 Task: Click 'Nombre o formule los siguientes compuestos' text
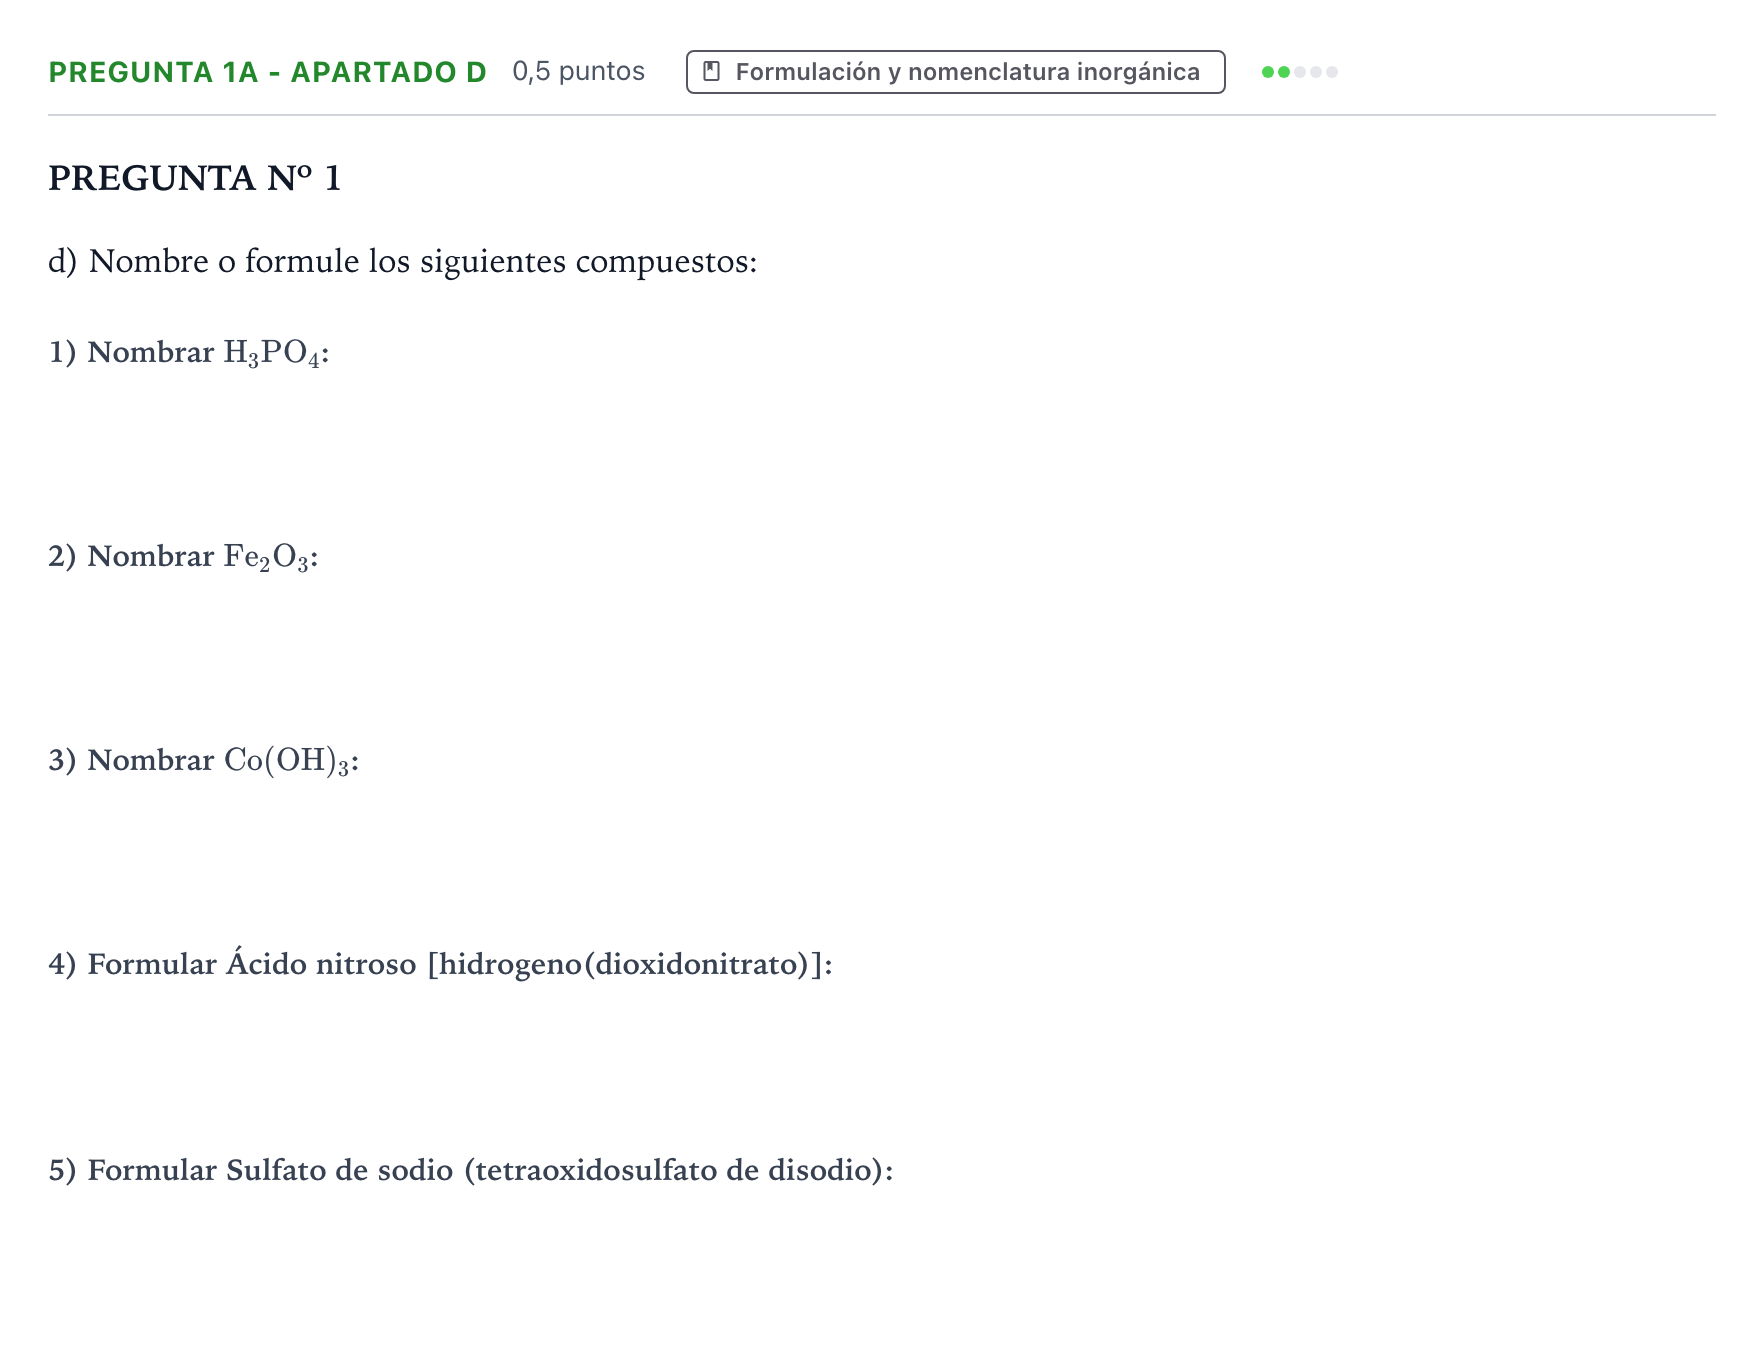[403, 261]
